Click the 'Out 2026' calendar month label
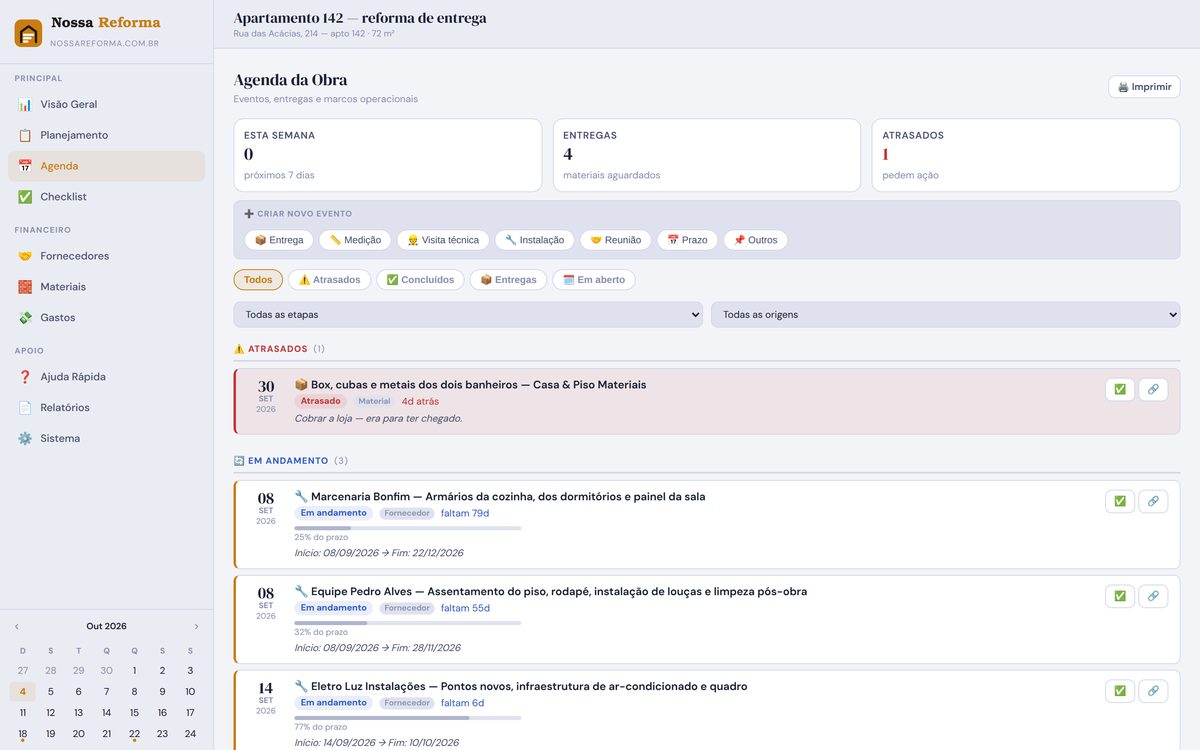The height and width of the screenshot is (750, 1200). click(x=106, y=626)
